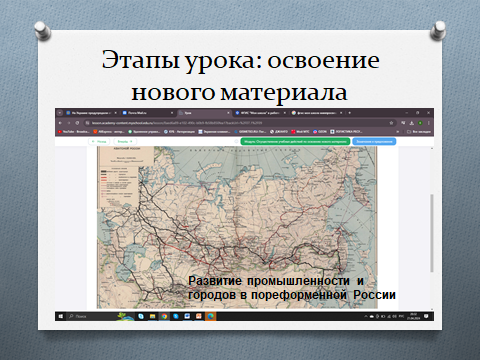Open the downloads icon in browser toolbar

click(x=412, y=123)
